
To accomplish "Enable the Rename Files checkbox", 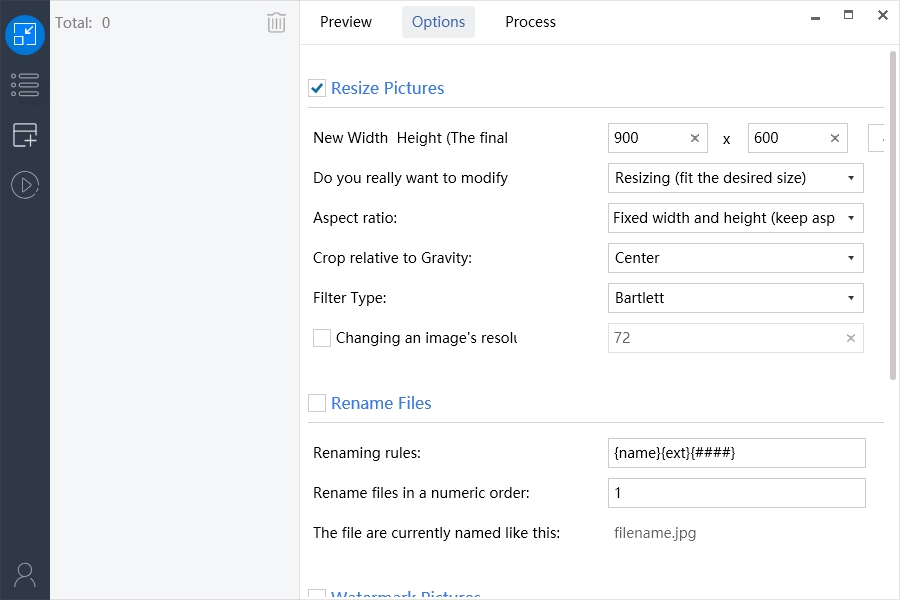I will click(318, 403).
